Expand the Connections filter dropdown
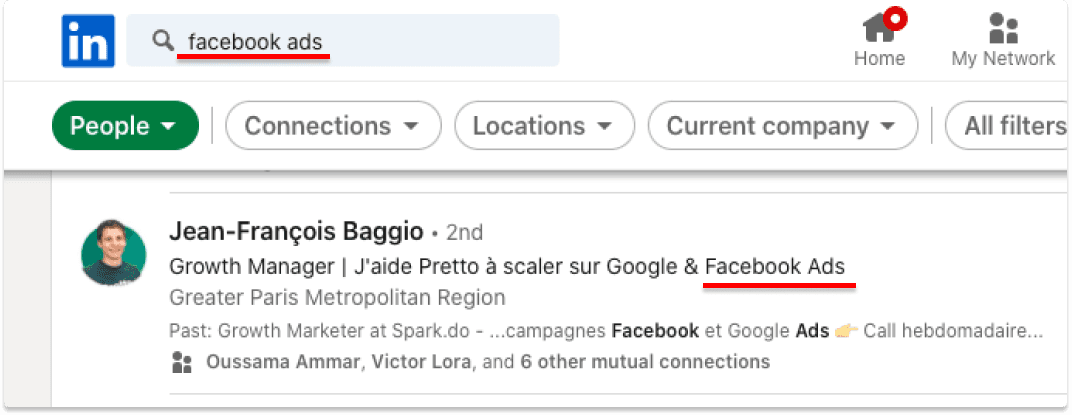The height and width of the screenshot is (415, 1072). click(x=334, y=126)
